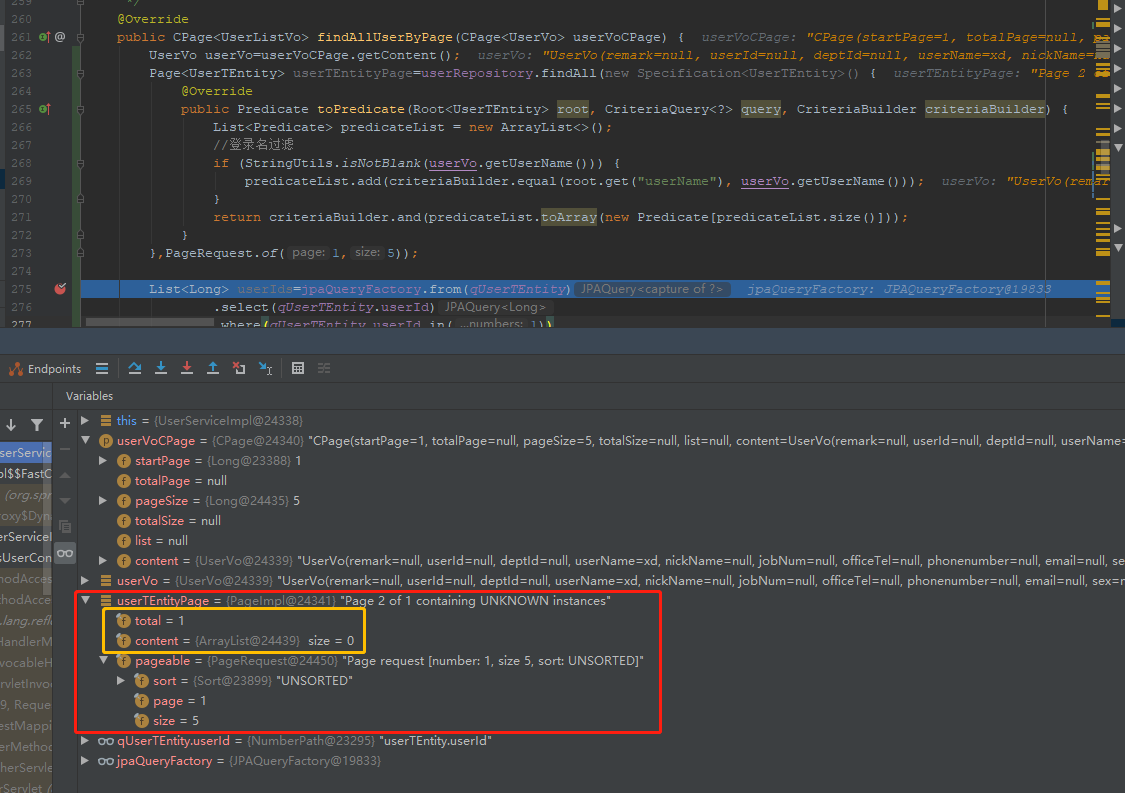1125x793 pixels.
Task: Select the 'ol$$FastC' stack frame
Action: 26,474
